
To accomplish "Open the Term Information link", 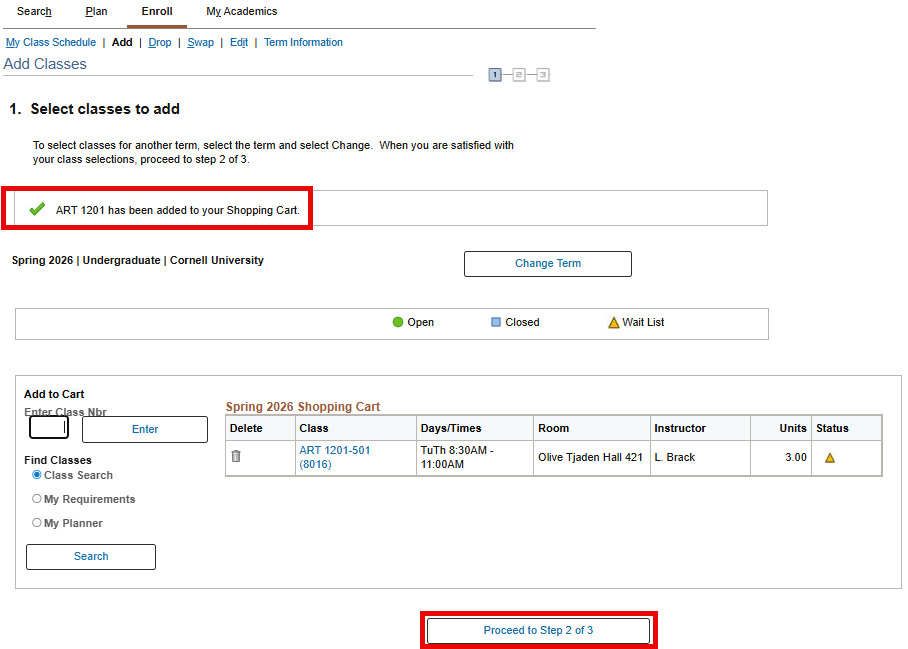I will [x=303, y=42].
